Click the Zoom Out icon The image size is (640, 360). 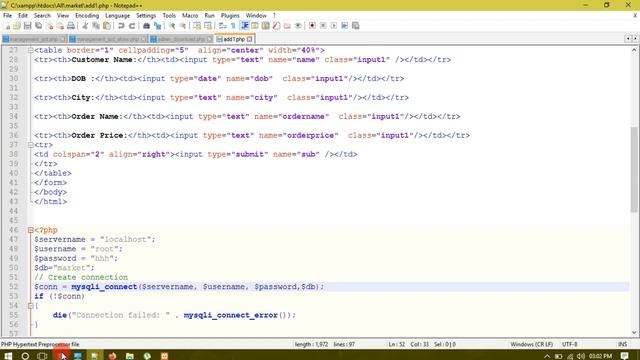(x=183, y=26)
